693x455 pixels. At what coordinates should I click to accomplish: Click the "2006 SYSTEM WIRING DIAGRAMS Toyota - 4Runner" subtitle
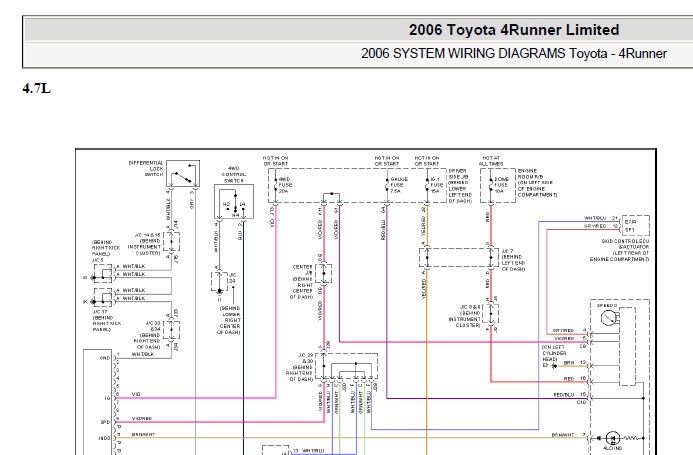pos(514,54)
